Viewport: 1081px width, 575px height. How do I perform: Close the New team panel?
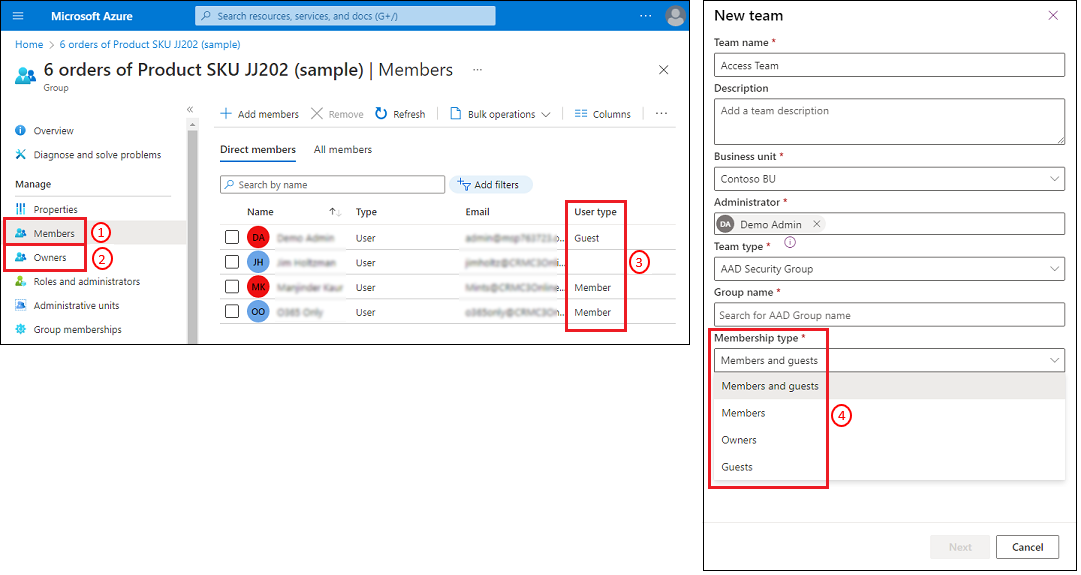click(x=1053, y=15)
